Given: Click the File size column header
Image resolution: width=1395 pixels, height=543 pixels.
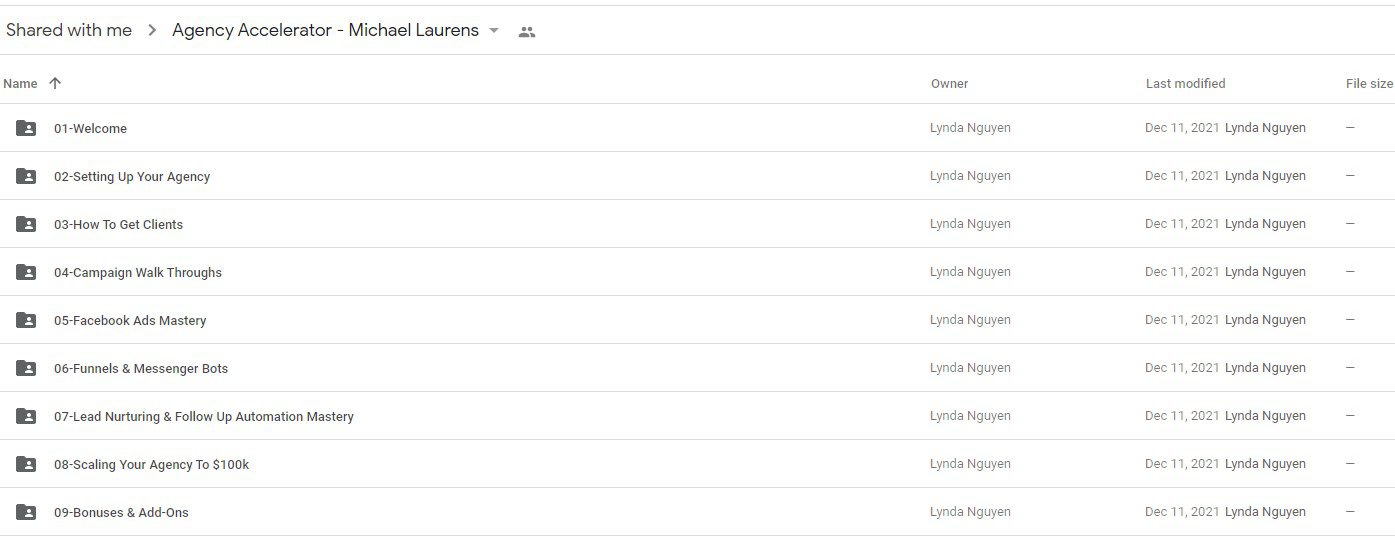Looking at the screenshot, I should coord(1369,84).
